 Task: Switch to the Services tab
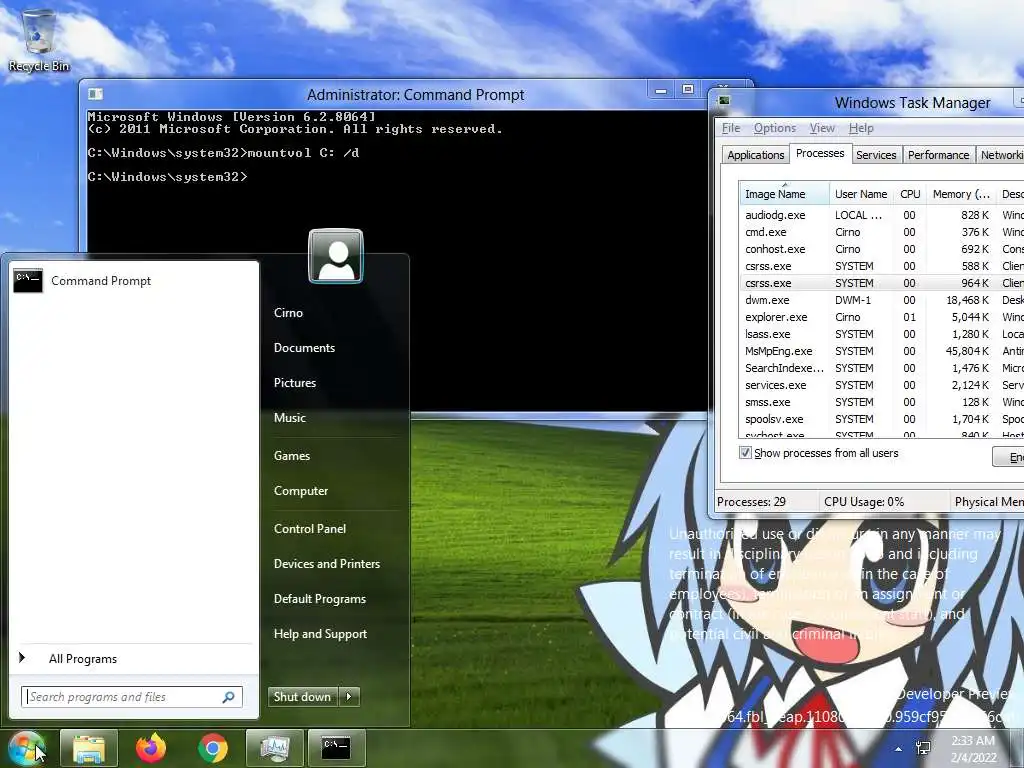tap(876, 155)
